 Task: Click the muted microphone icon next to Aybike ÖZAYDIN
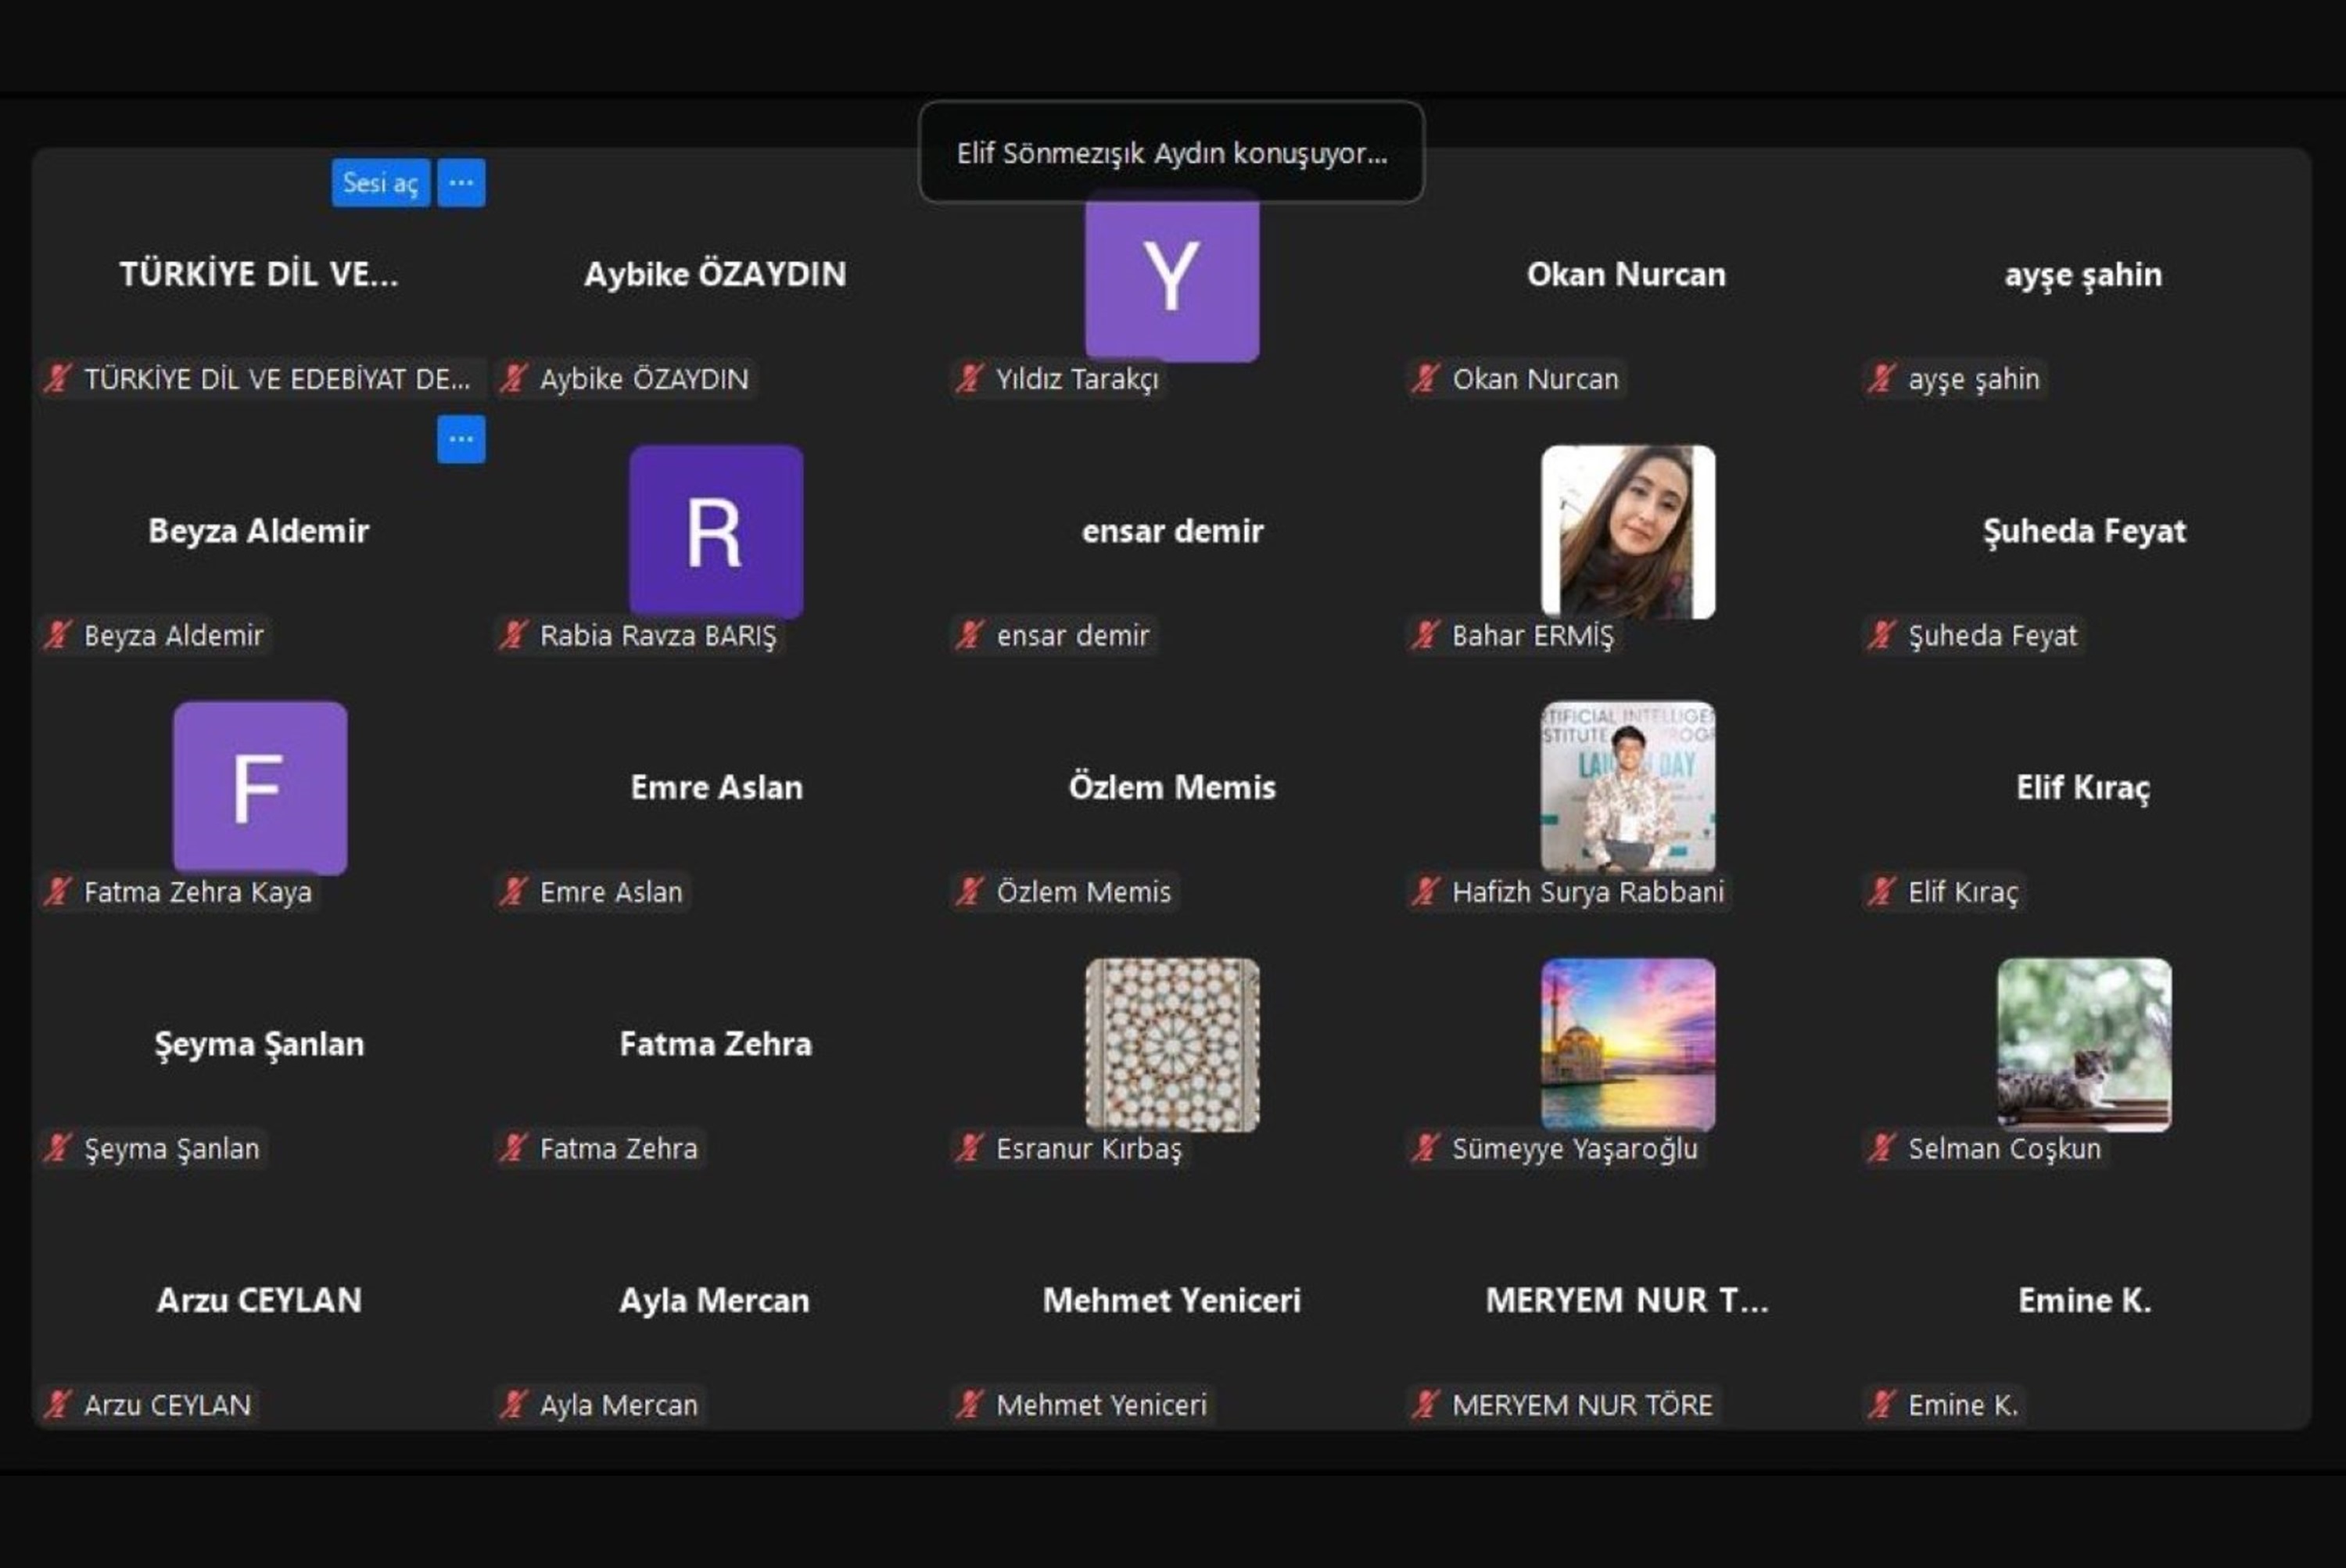[x=514, y=378]
